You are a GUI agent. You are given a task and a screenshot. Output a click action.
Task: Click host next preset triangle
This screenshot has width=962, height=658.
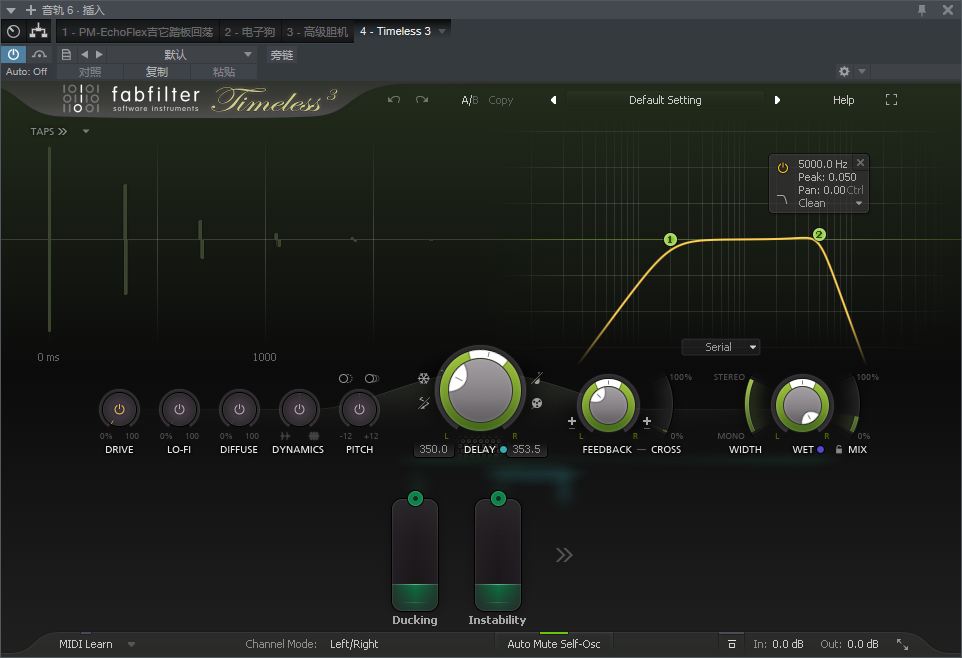coord(99,55)
